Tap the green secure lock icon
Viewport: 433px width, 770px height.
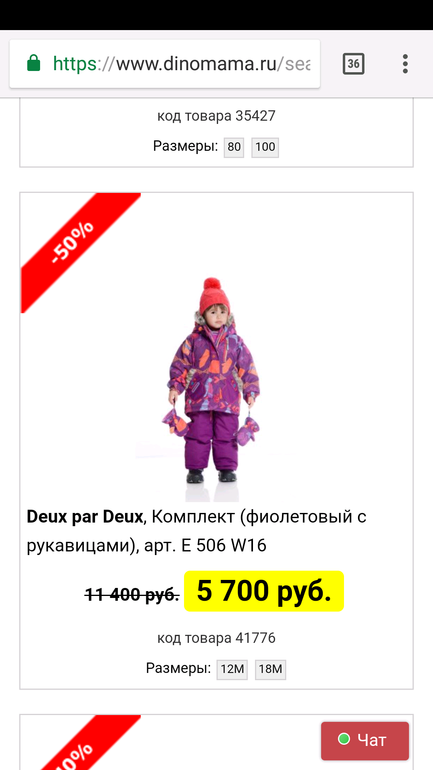33,63
